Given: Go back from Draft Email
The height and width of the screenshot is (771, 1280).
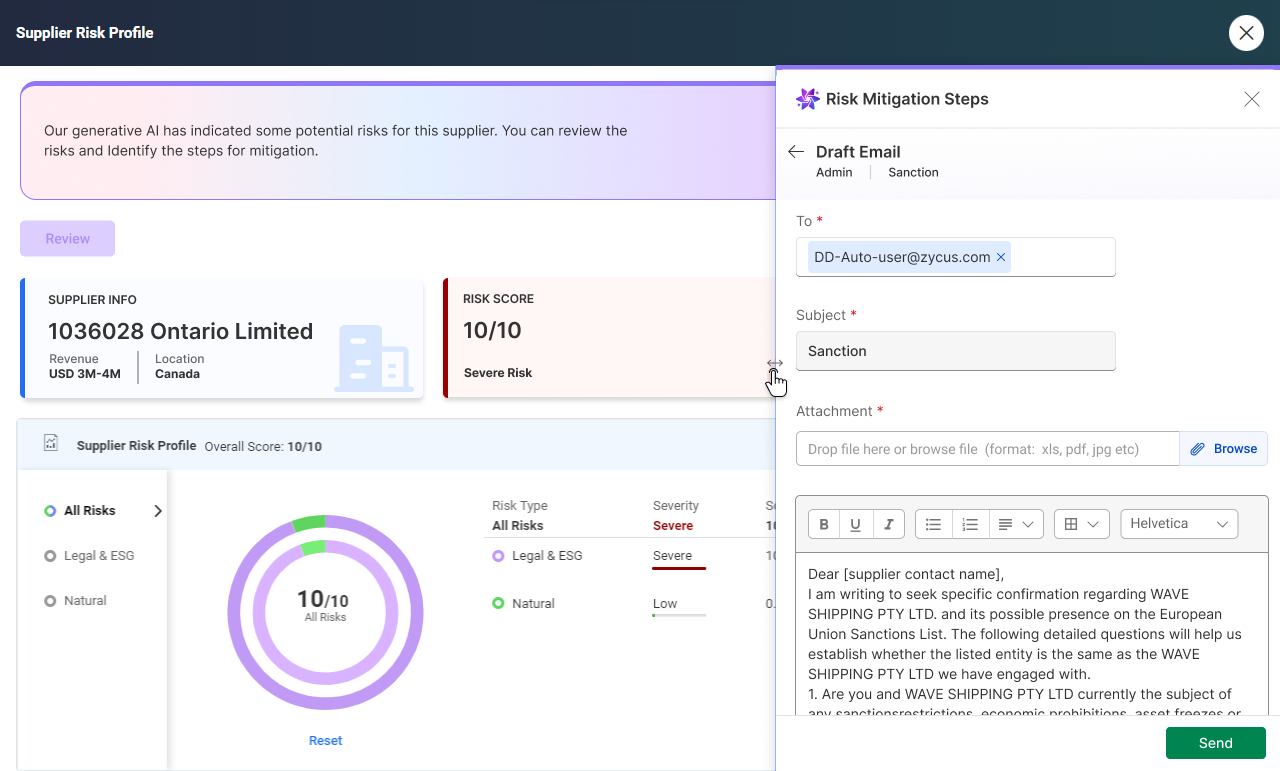Looking at the screenshot, I should (x=796, y=152).
